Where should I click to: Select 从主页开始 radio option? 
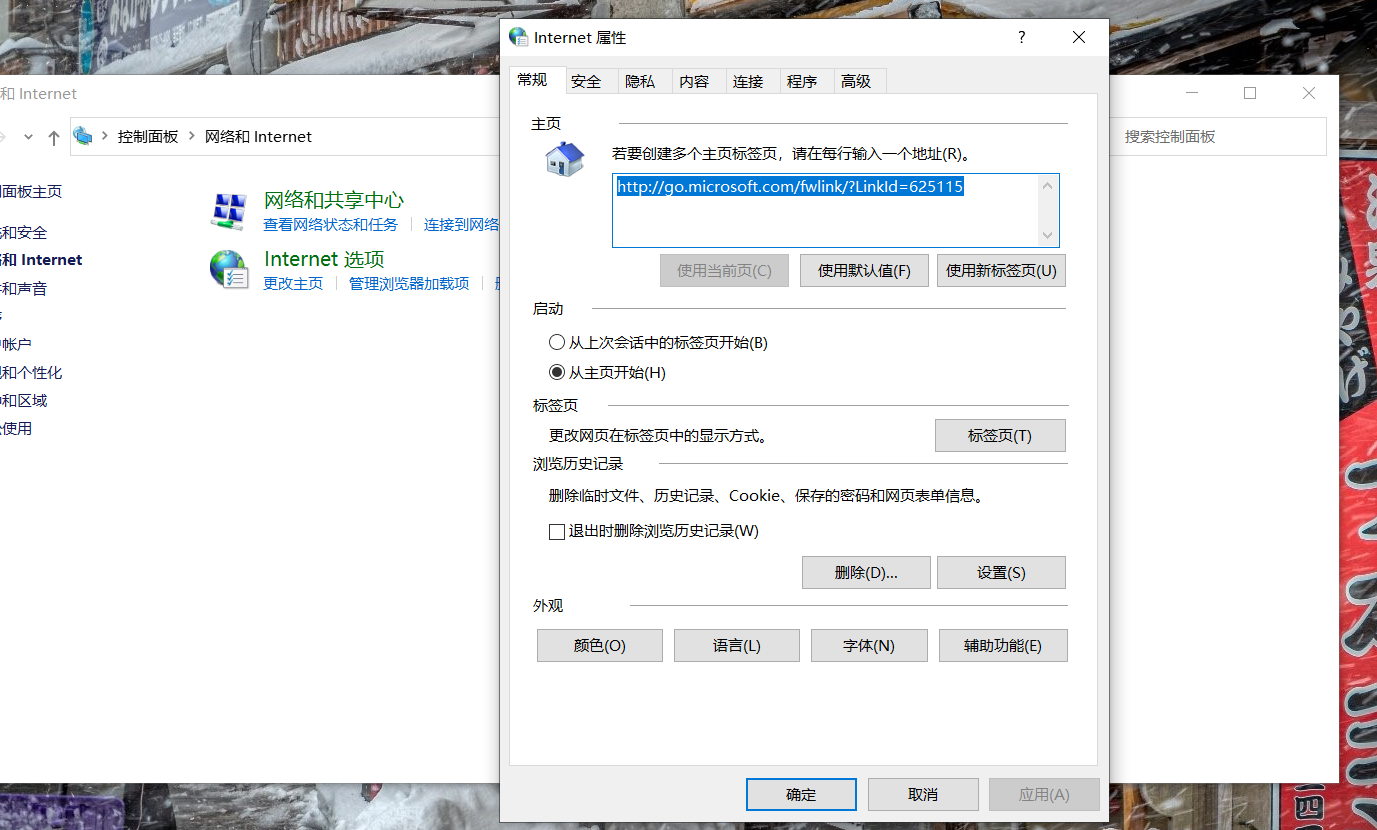(557, 373)
